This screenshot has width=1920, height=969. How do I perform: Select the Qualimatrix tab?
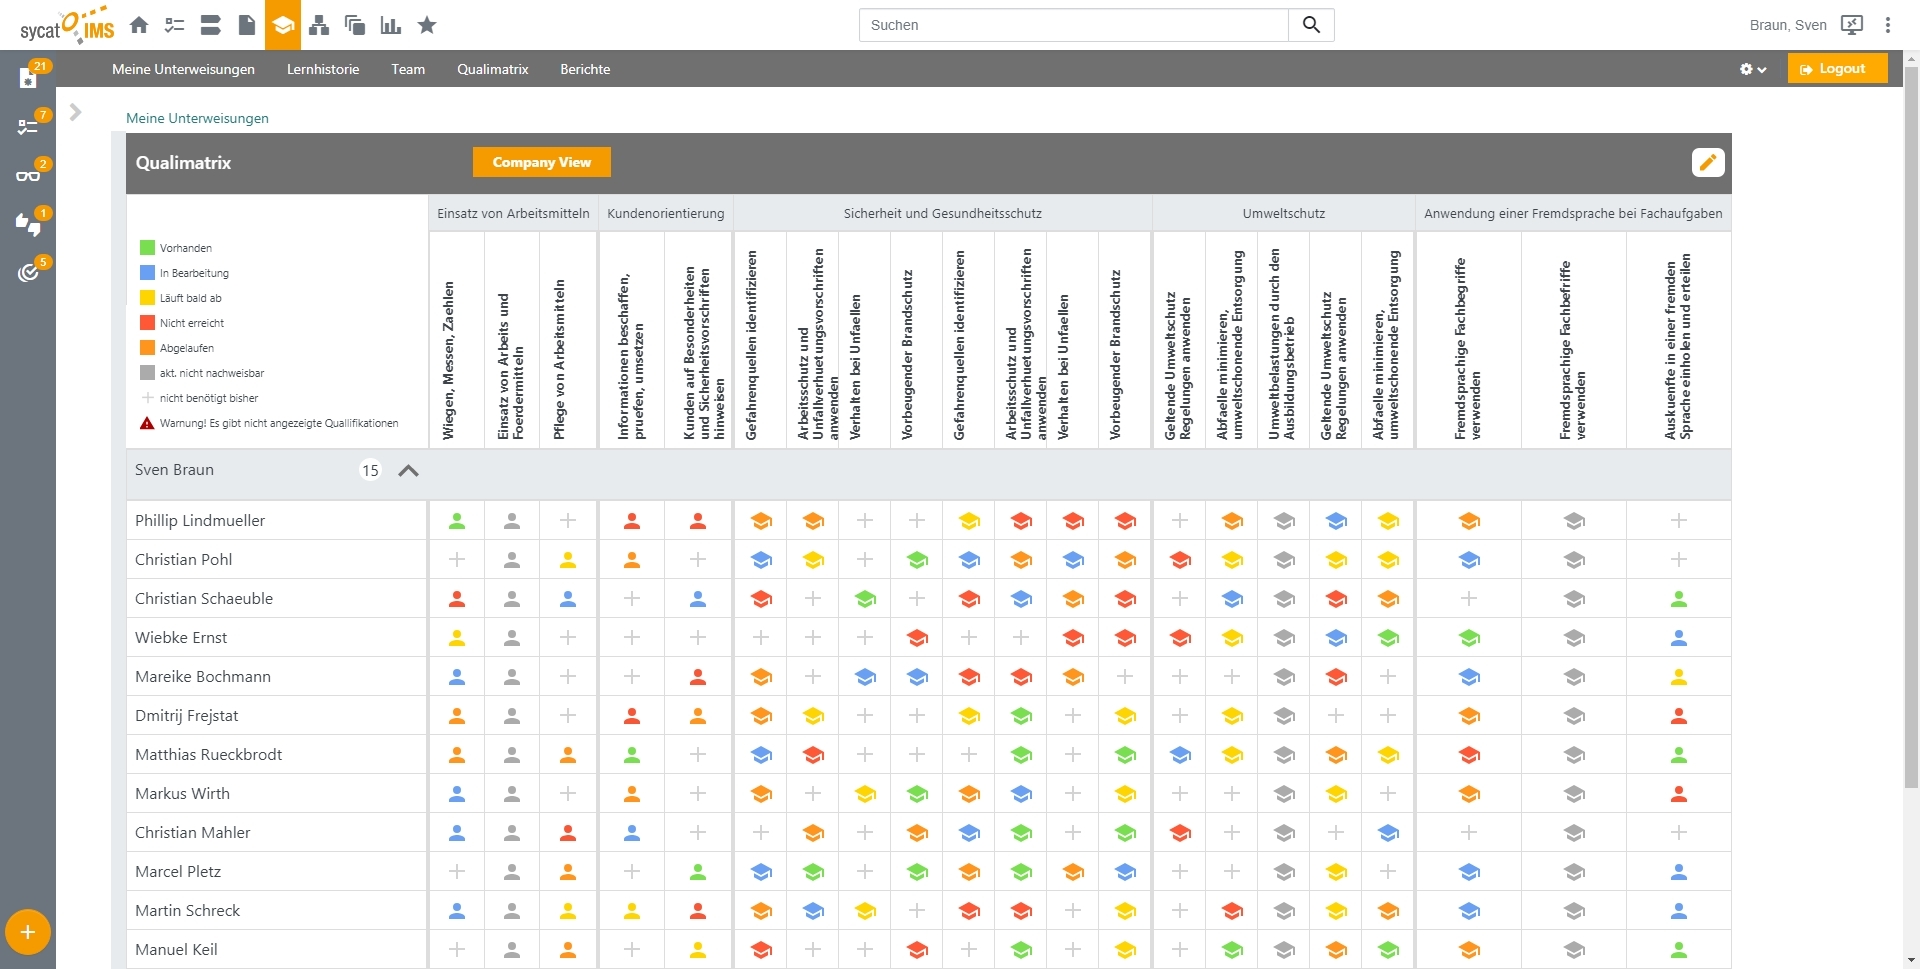coord(493,69)
